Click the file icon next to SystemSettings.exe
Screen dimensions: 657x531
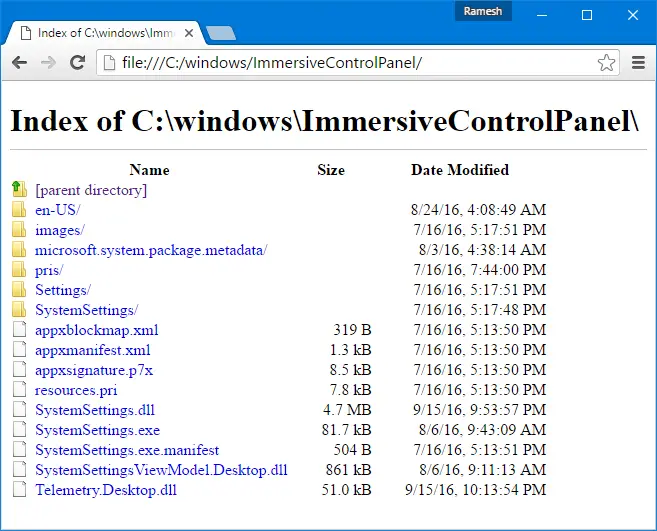coord(19,430)
